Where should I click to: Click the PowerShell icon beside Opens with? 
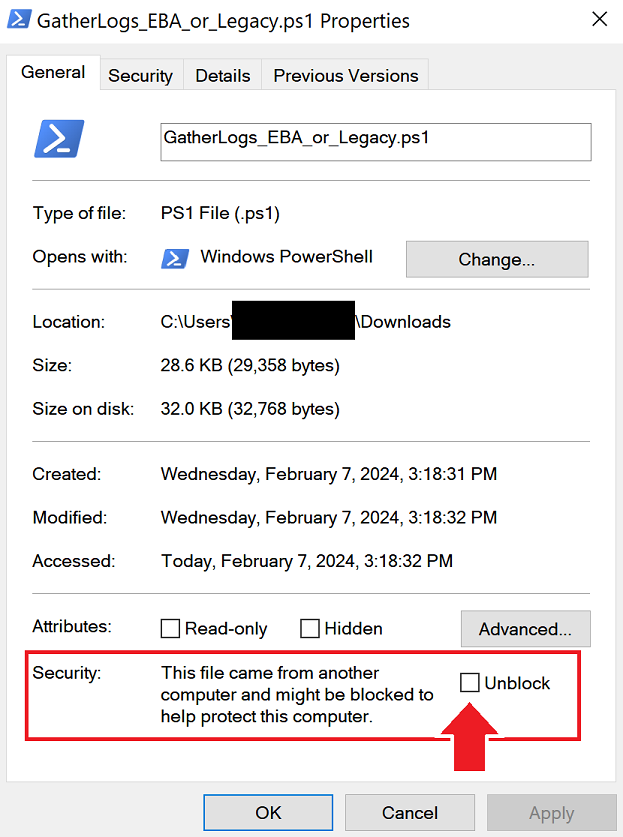point(175,257)
